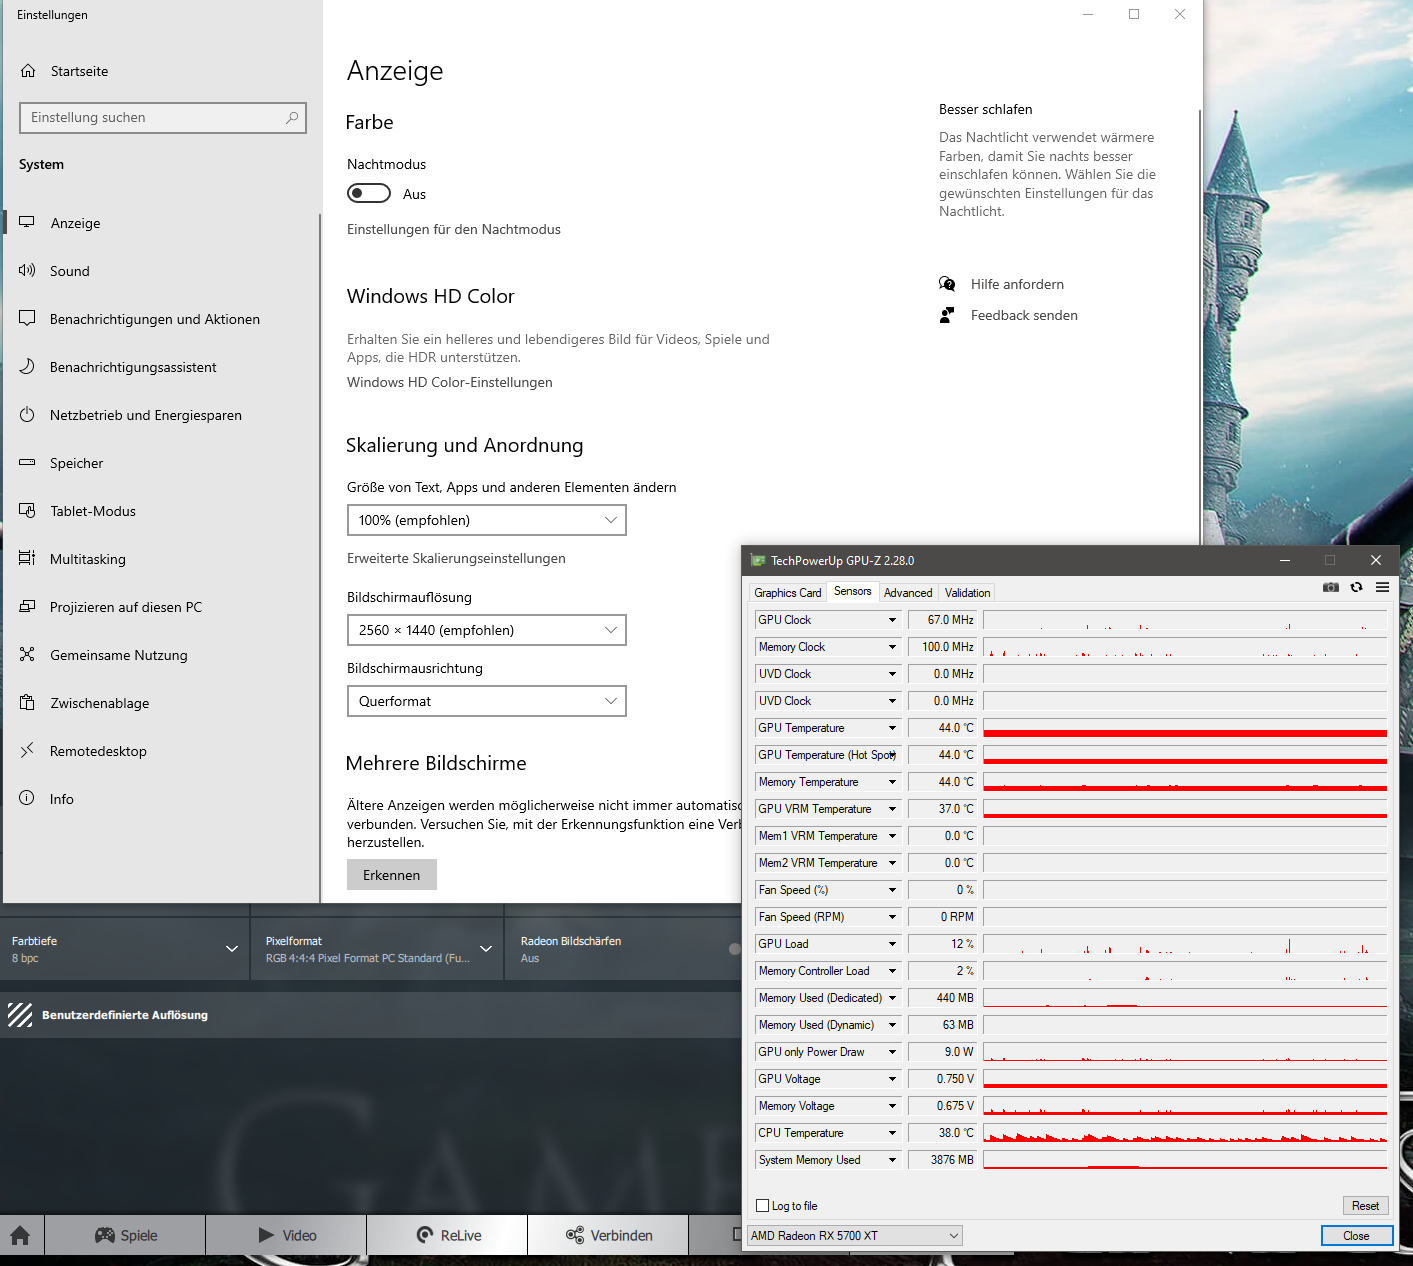Click CPU Temperature sensor graph
The height and width of the screenshot is (1266, 1413).
click(1185, 1133)
